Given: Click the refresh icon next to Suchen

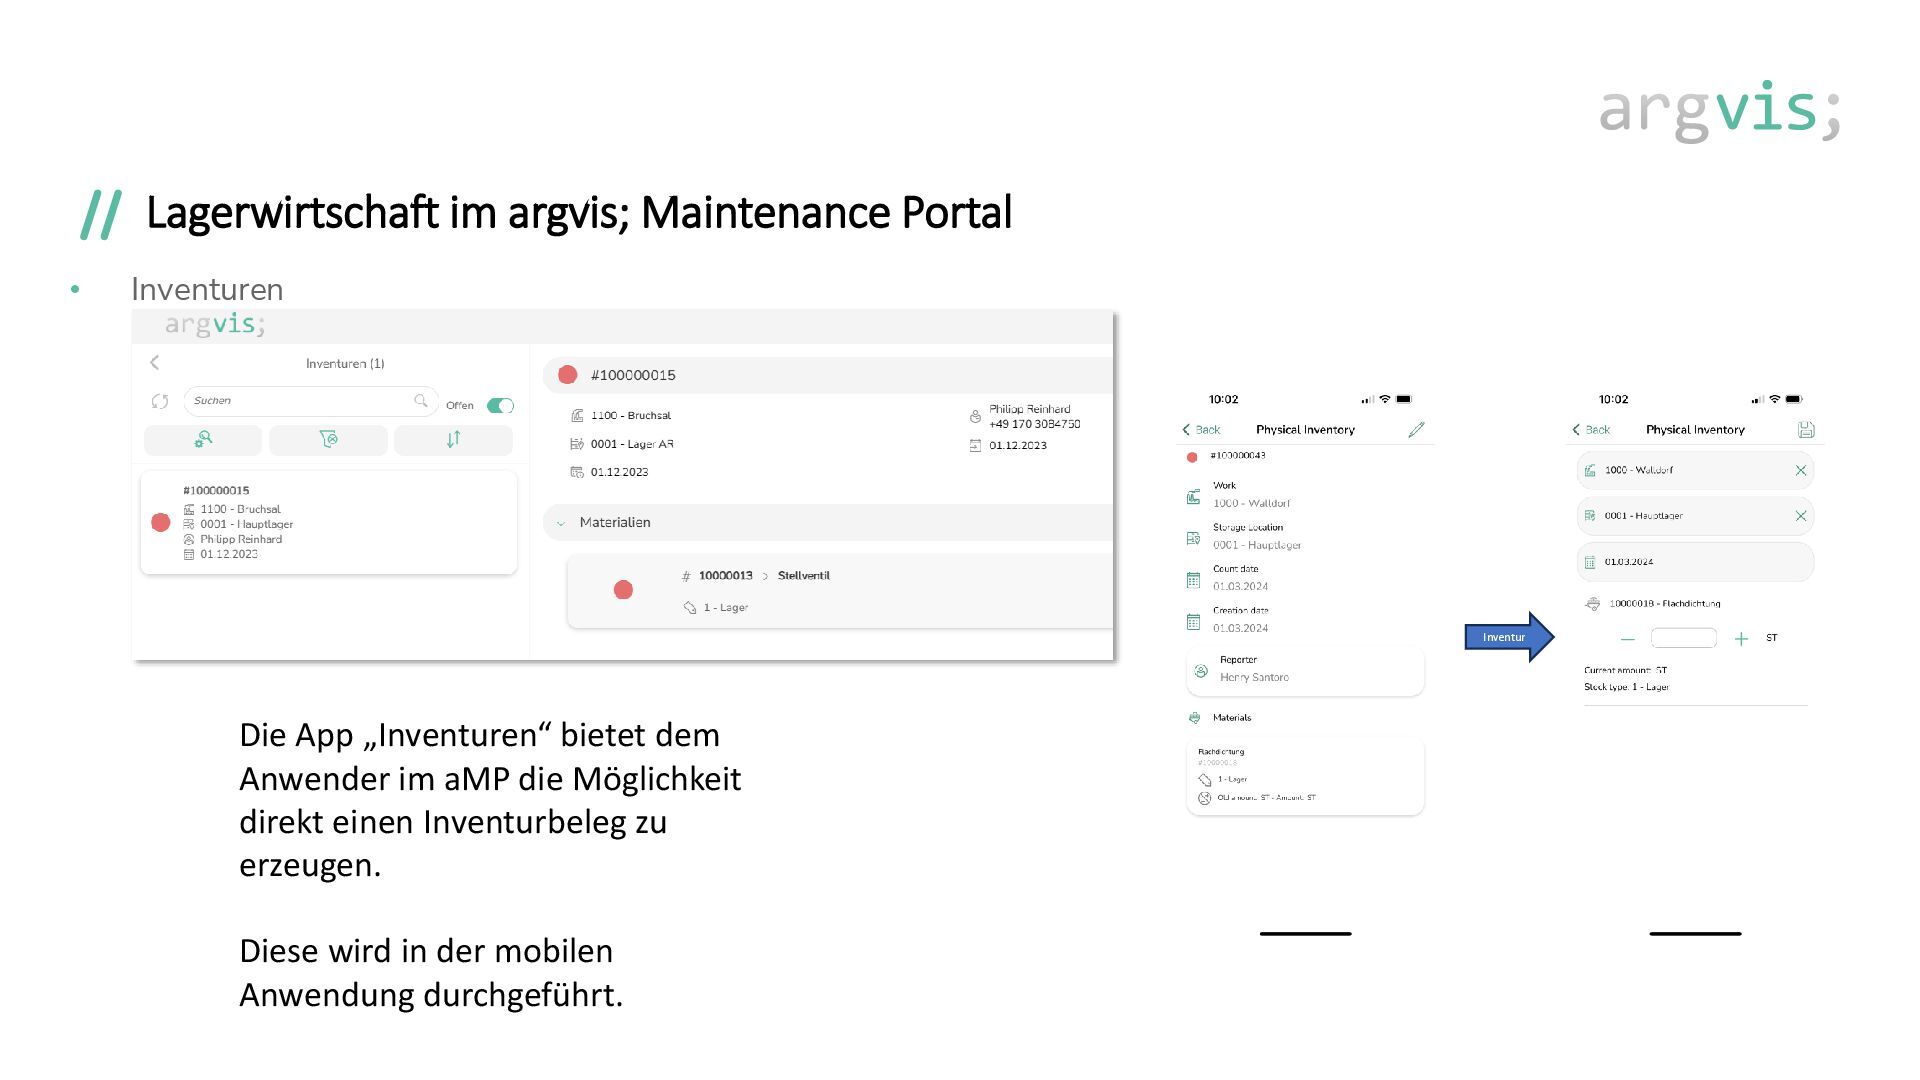Looking at the screenshot, I should point(160,401).
